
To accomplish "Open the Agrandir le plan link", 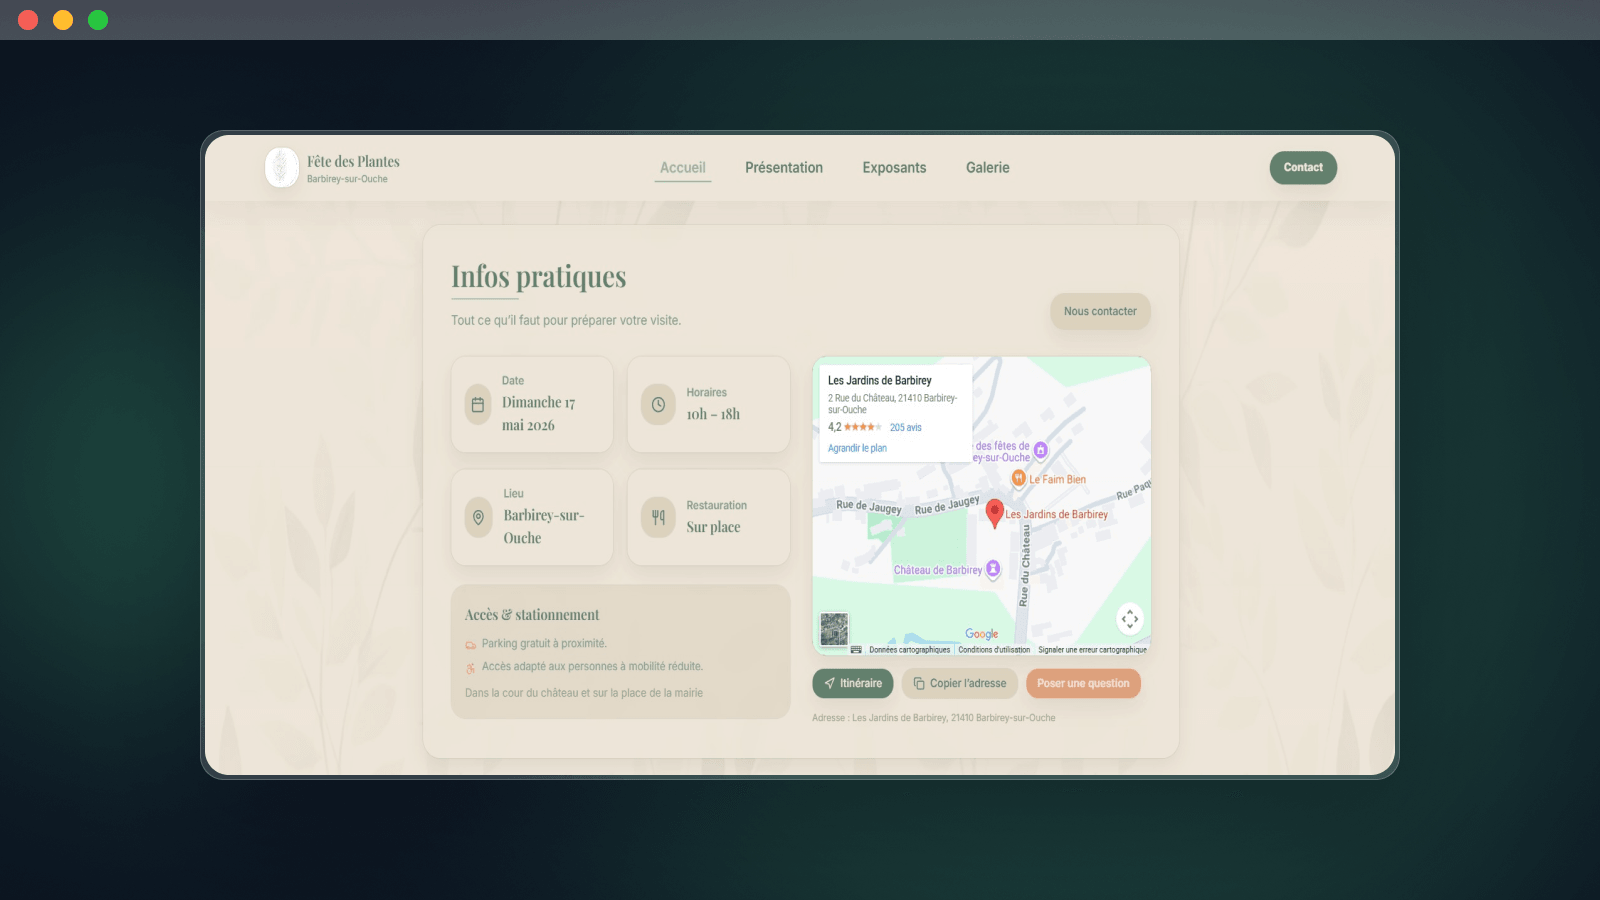I will point(857,448).
